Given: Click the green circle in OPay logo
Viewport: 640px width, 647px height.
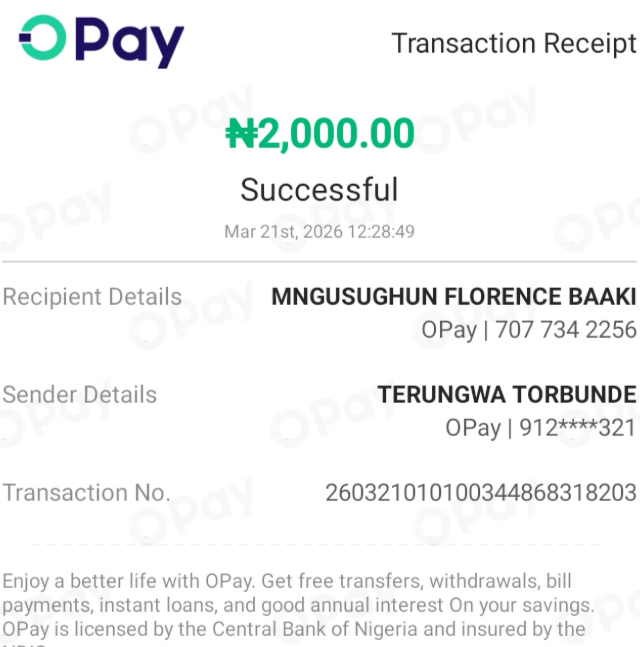Looking at the screenshot, I should coord(43,38).
